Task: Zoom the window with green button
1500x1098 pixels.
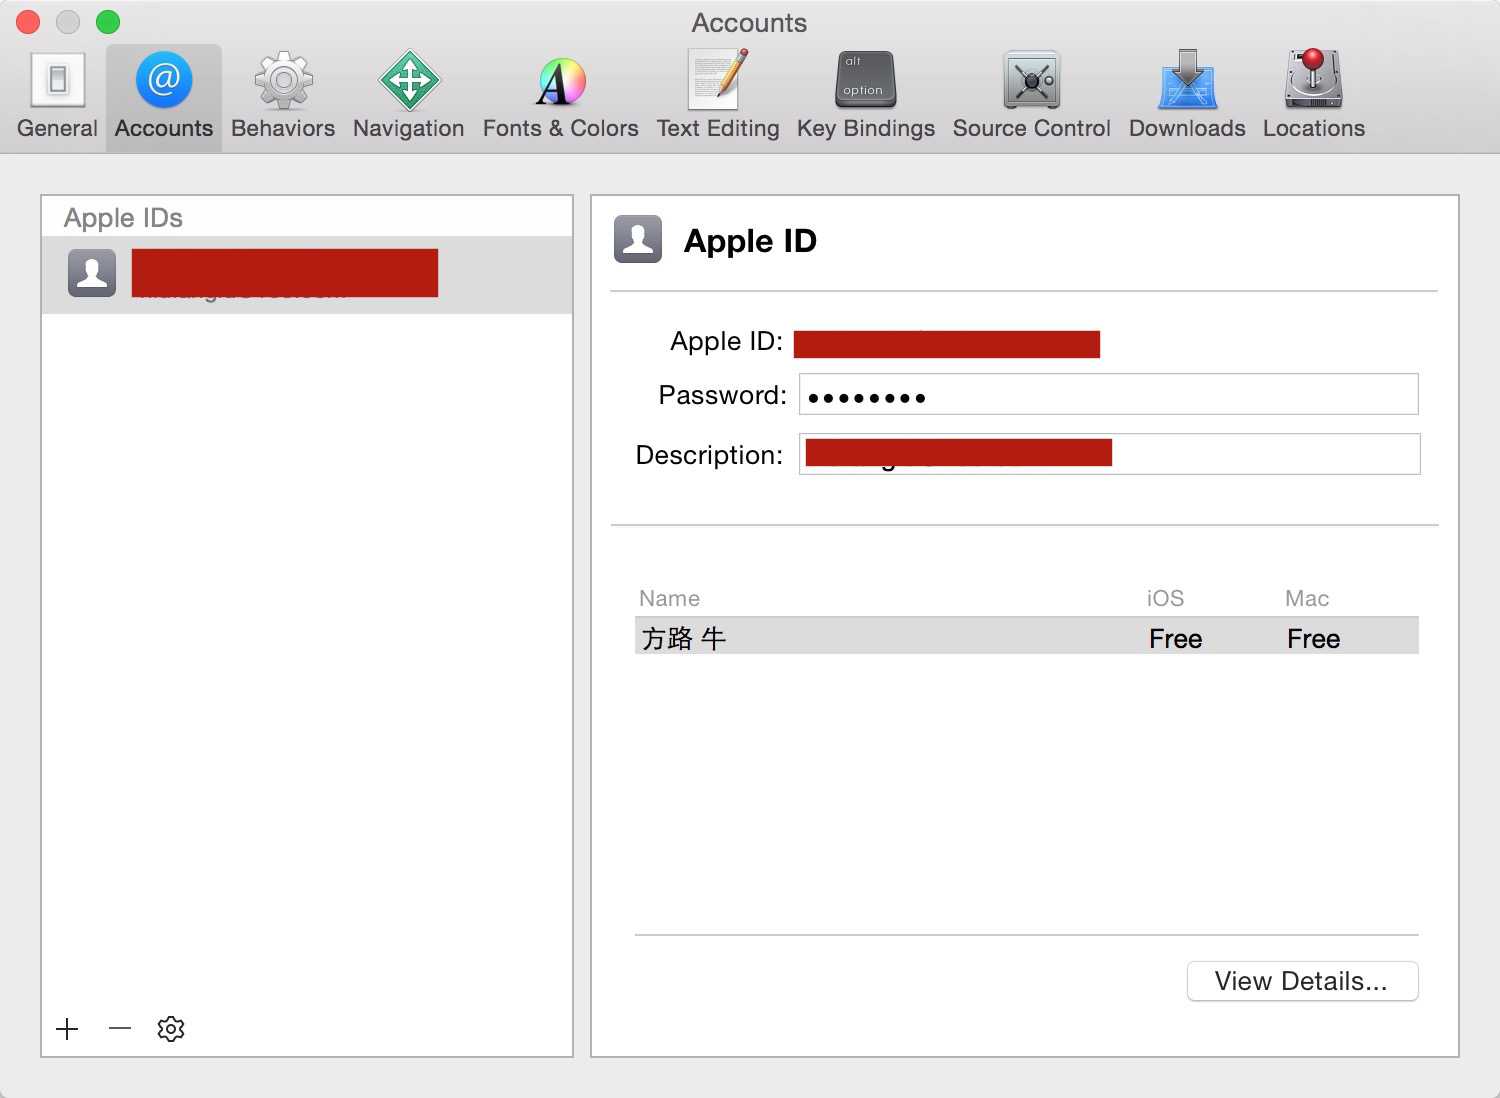Action: pos(108,22)
